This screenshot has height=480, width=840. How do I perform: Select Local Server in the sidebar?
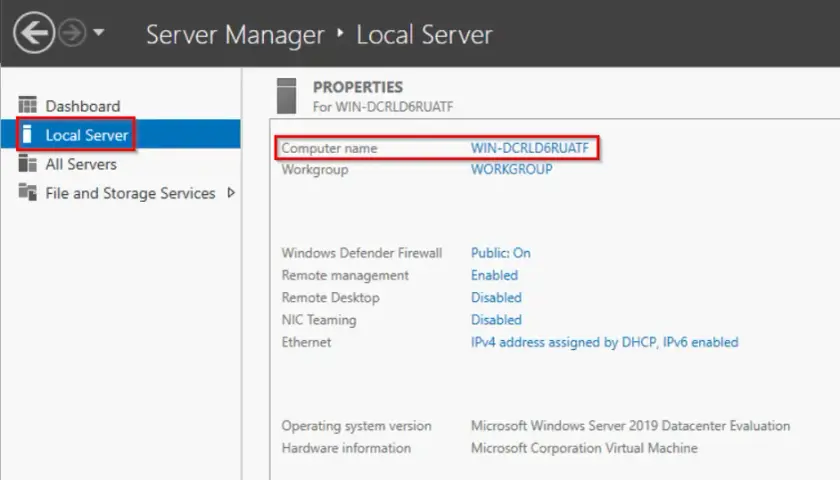[x=87, y=135]
